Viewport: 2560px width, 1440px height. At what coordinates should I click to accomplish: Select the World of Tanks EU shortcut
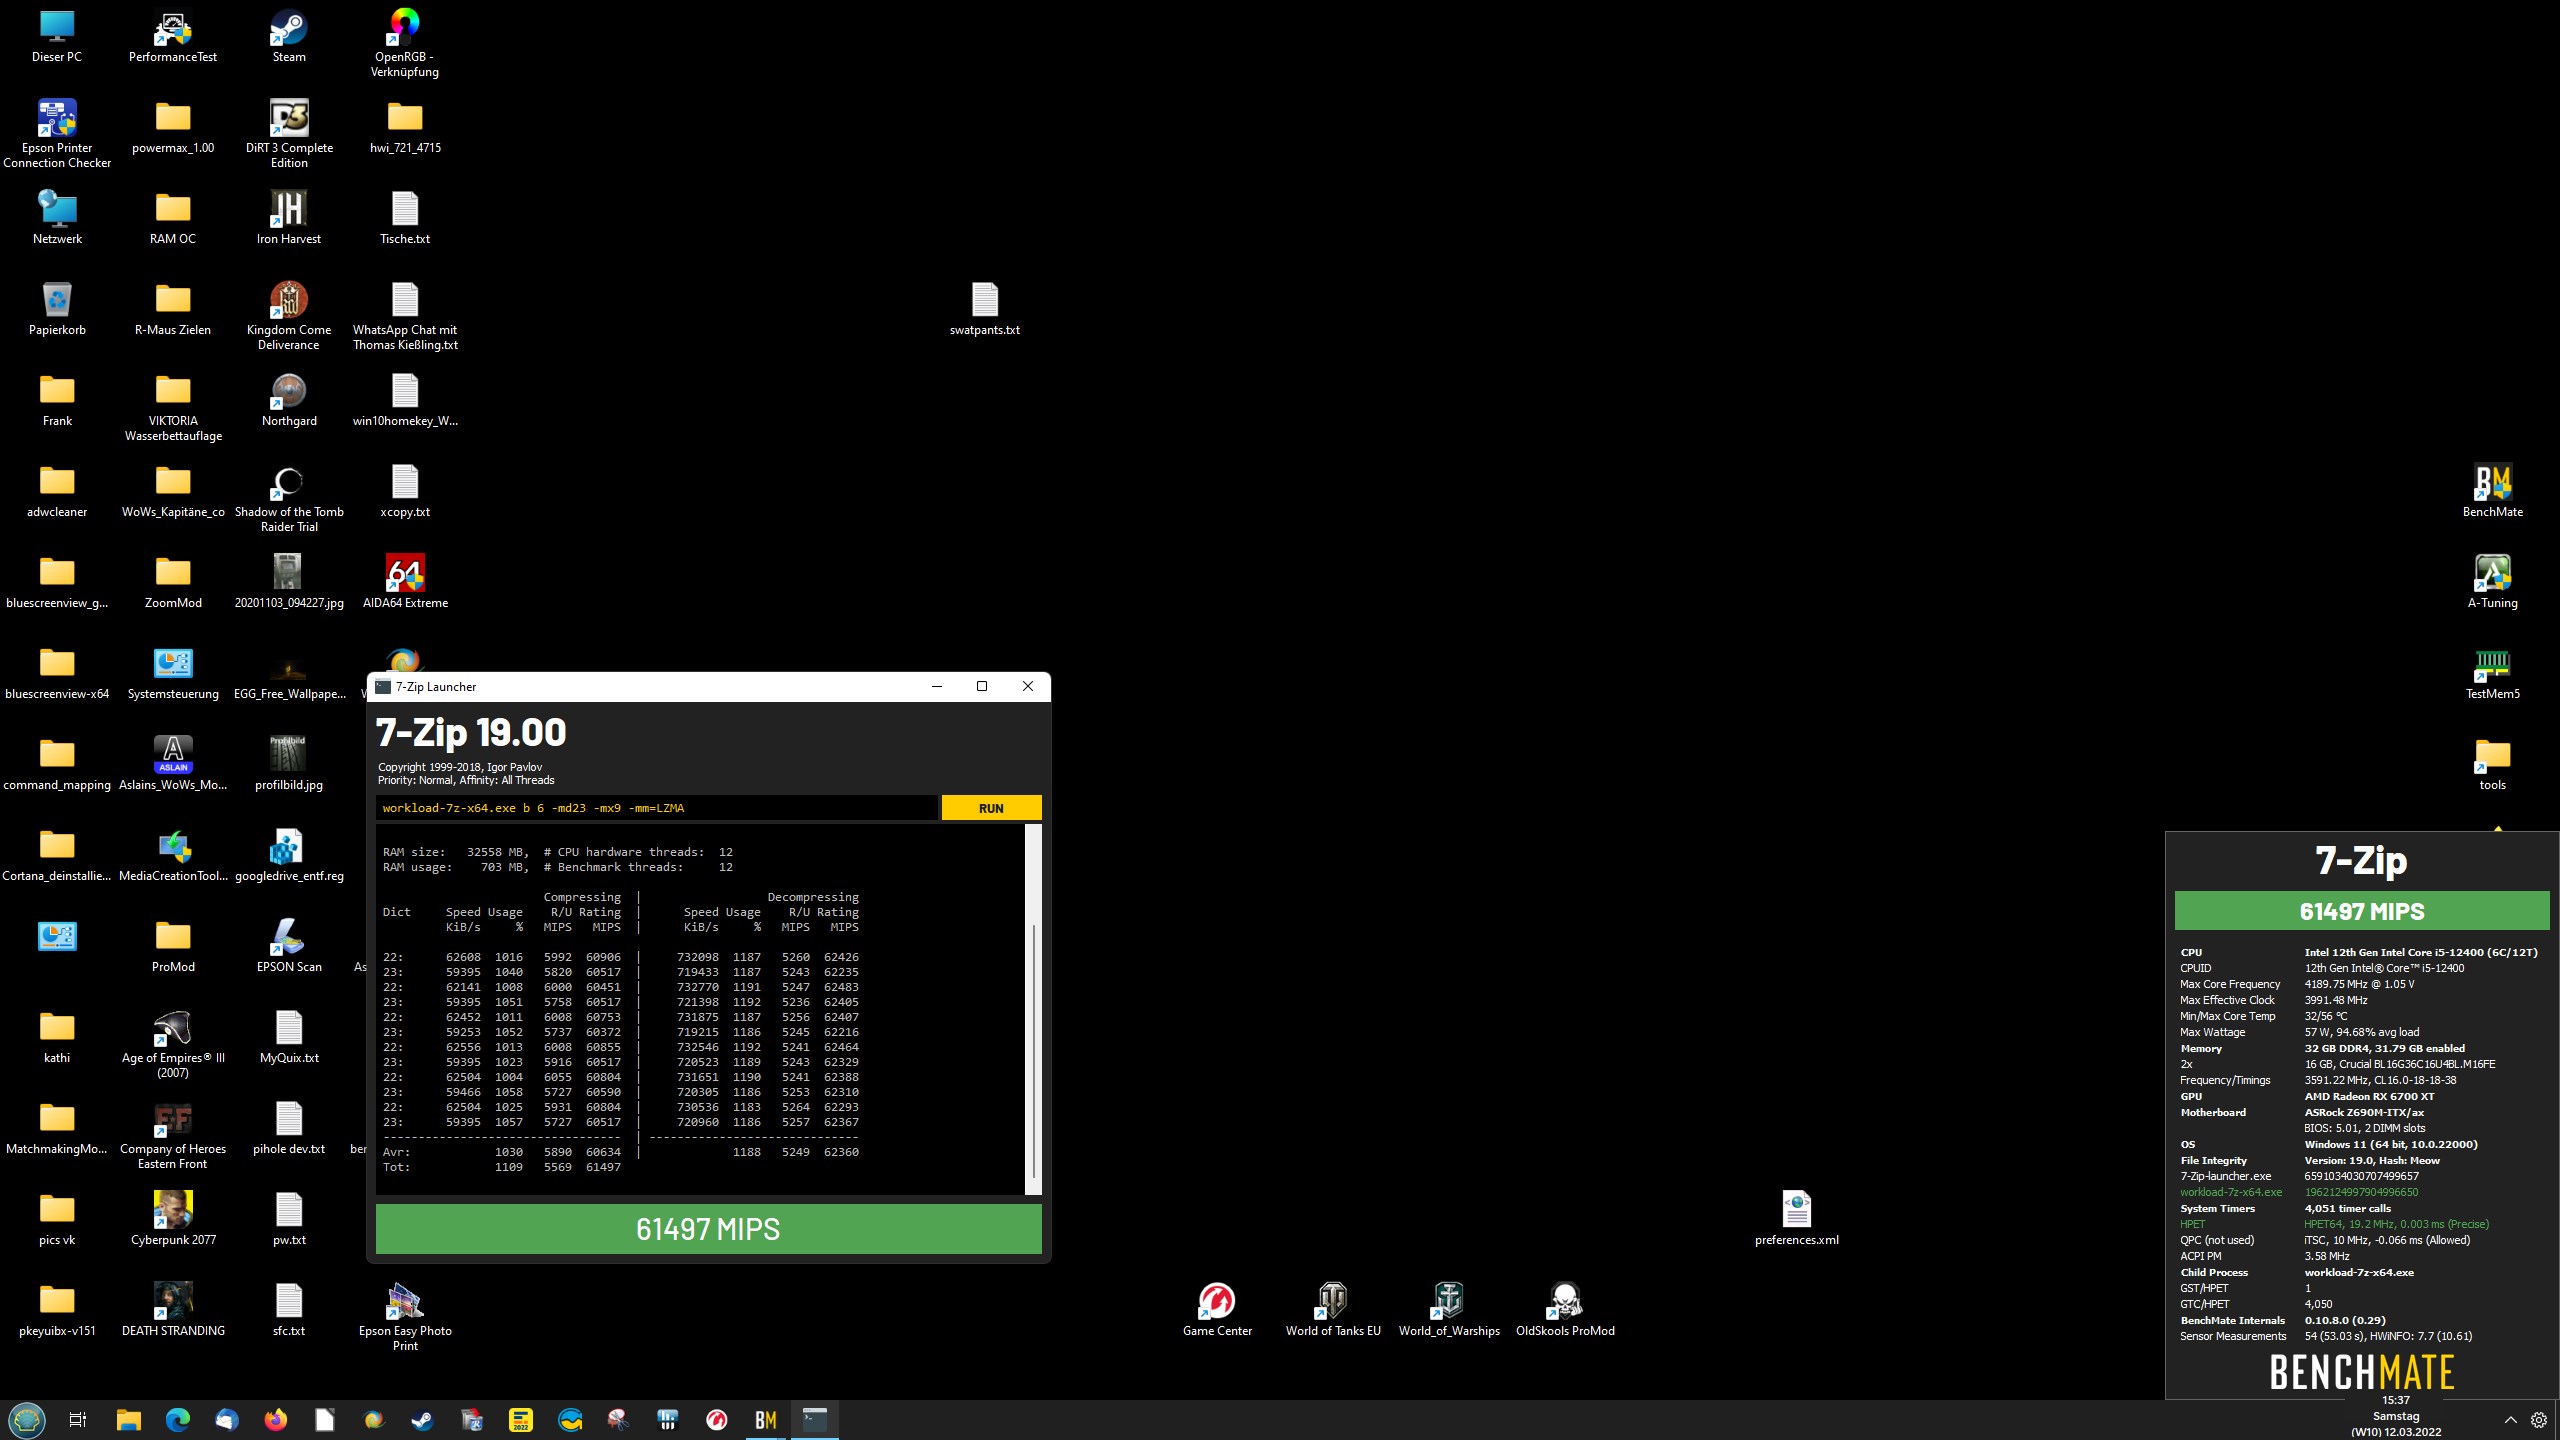pos(1333,1310)
